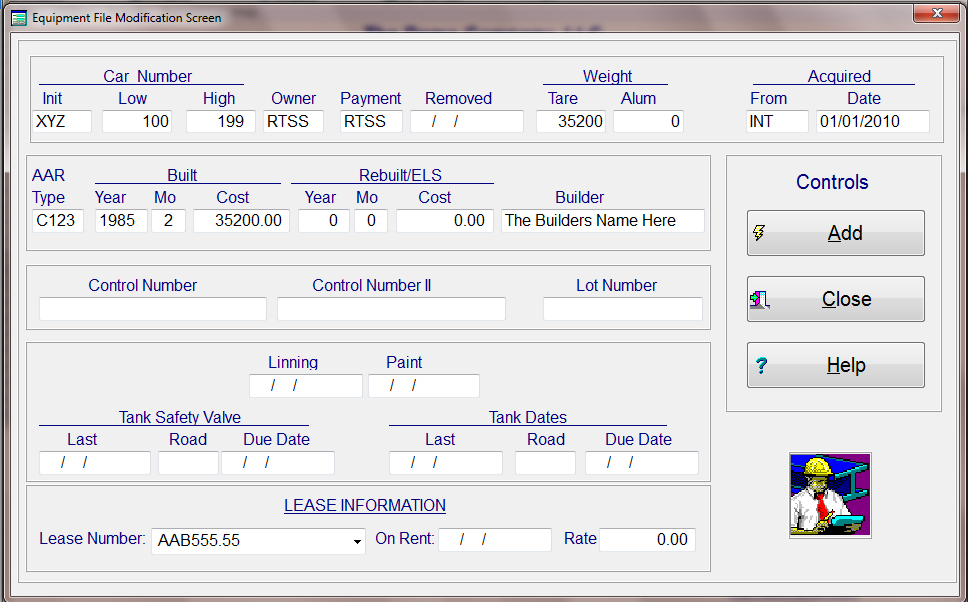968x602 pixels.
Task: Click the Tank Safety Valve heading
Action: pyautogui.click(x=180, y=417)
